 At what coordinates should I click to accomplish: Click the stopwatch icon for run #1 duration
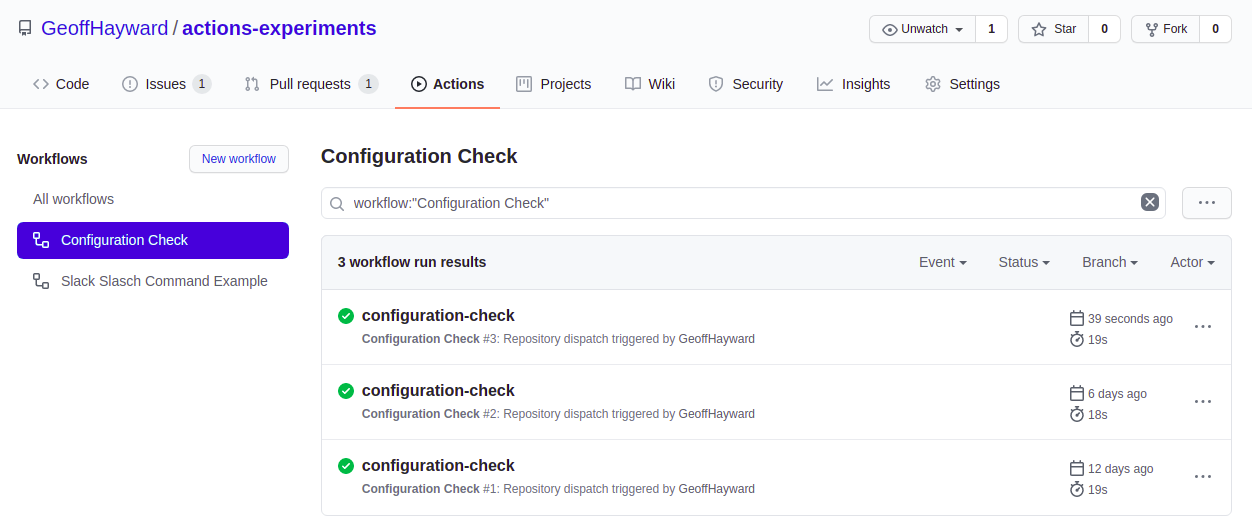1077,489
